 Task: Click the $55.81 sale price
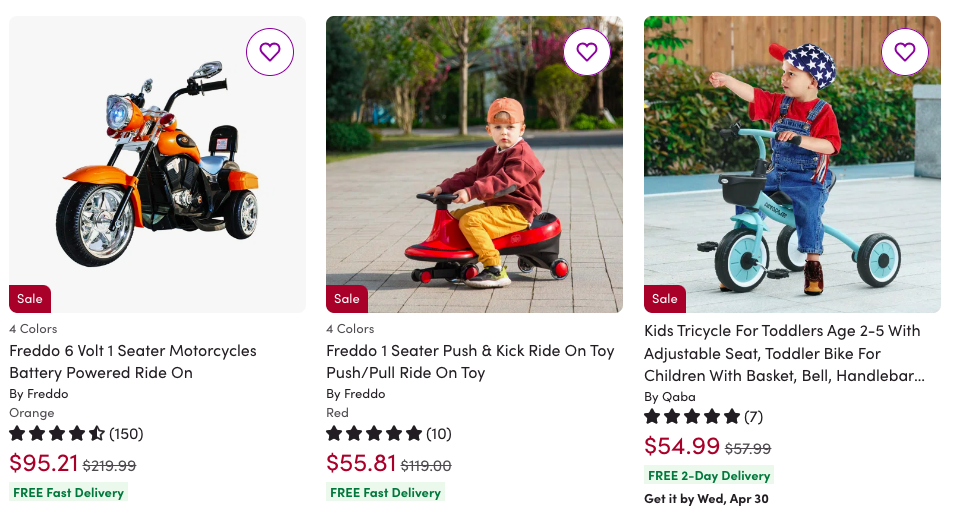360,463
